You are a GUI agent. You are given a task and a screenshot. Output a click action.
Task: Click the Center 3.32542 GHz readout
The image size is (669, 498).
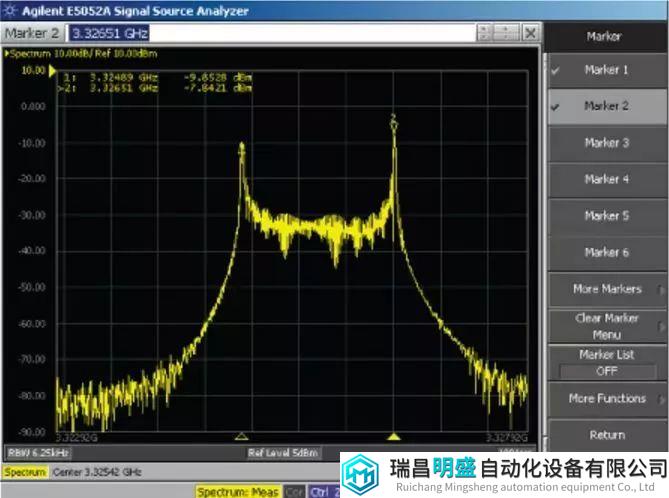pyautogui.click(x=97, y=472)
